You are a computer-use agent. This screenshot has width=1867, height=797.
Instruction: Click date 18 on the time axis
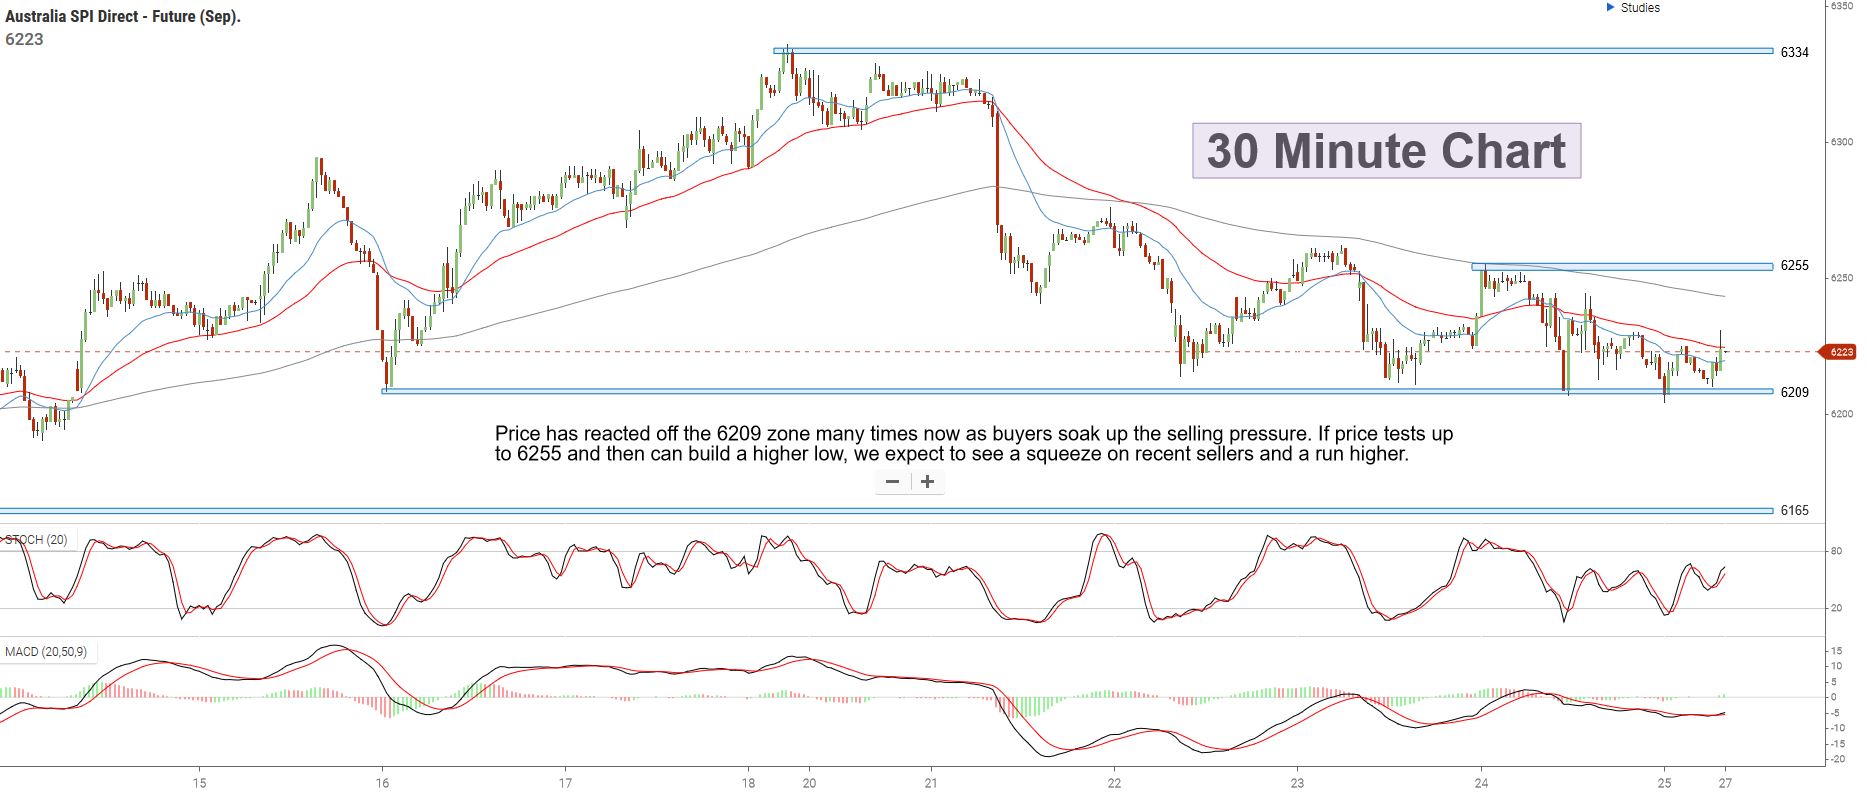coord(748,783)
